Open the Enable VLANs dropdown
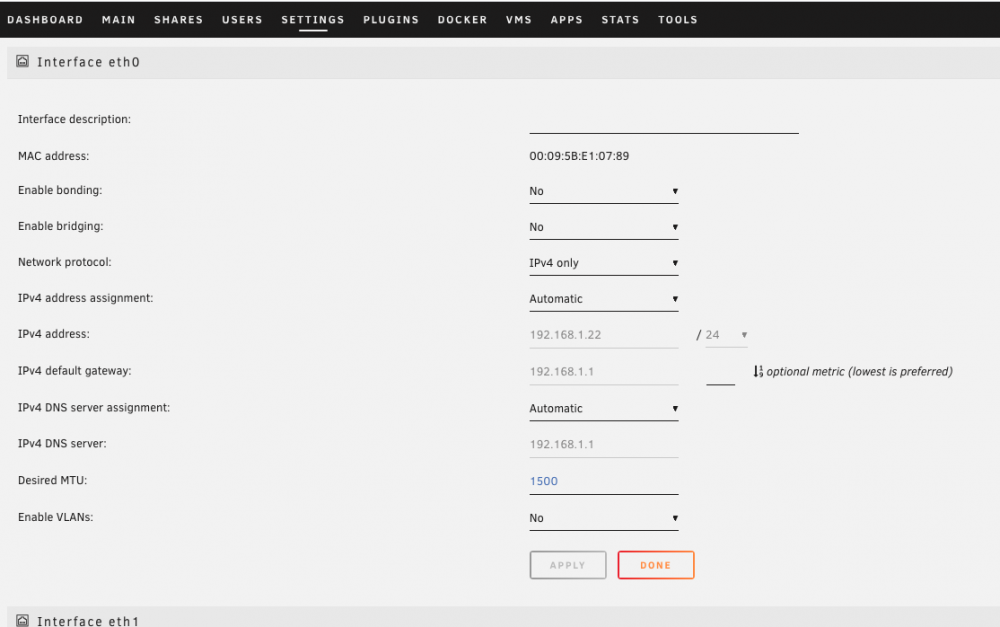 (x=603, y=518)
